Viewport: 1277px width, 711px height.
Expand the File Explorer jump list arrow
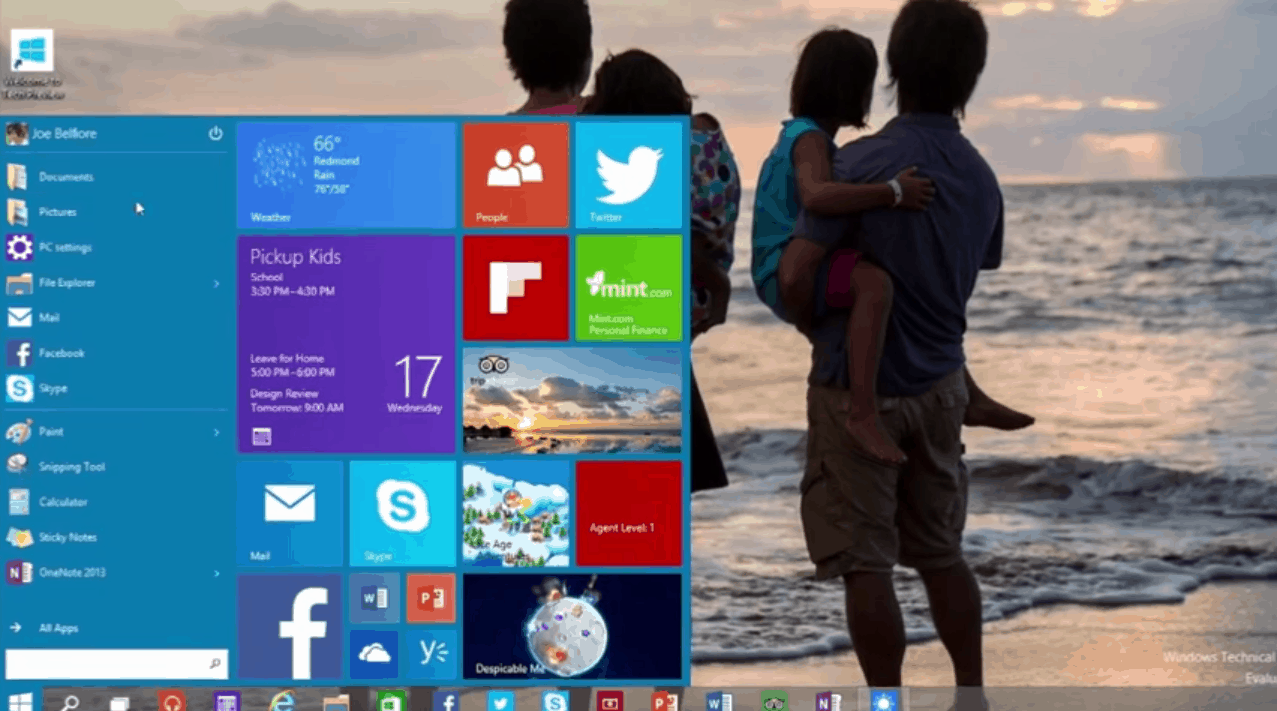(216, 284)
